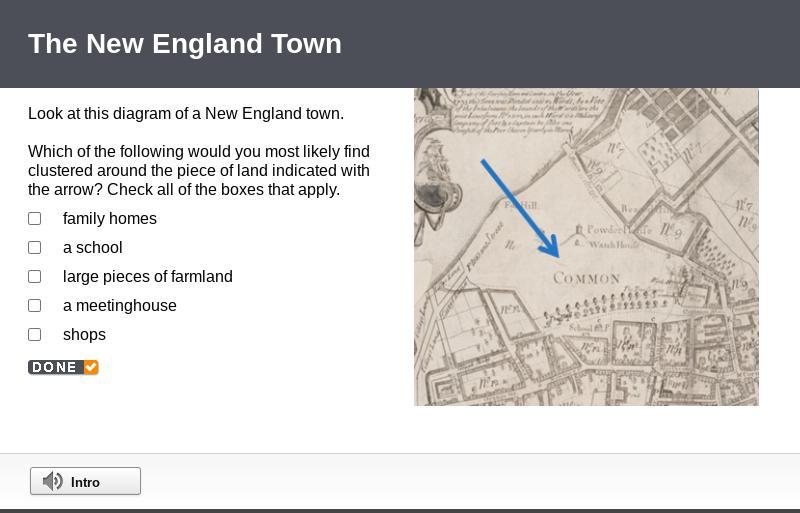The height and width of the screenshot is (513, 800).
Task: Check the 'family homes' checkbox
Action: click(x=34, y=218)
